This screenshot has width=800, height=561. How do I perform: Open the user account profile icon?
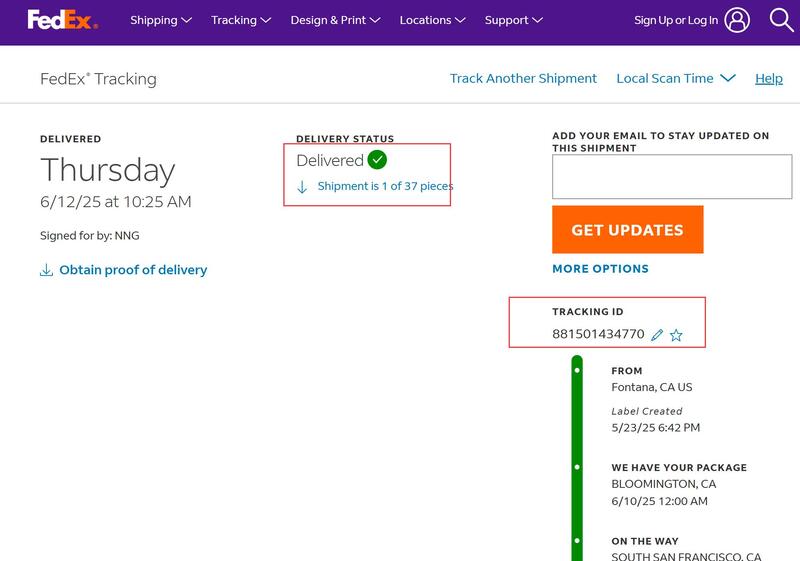tap(737, 20)
